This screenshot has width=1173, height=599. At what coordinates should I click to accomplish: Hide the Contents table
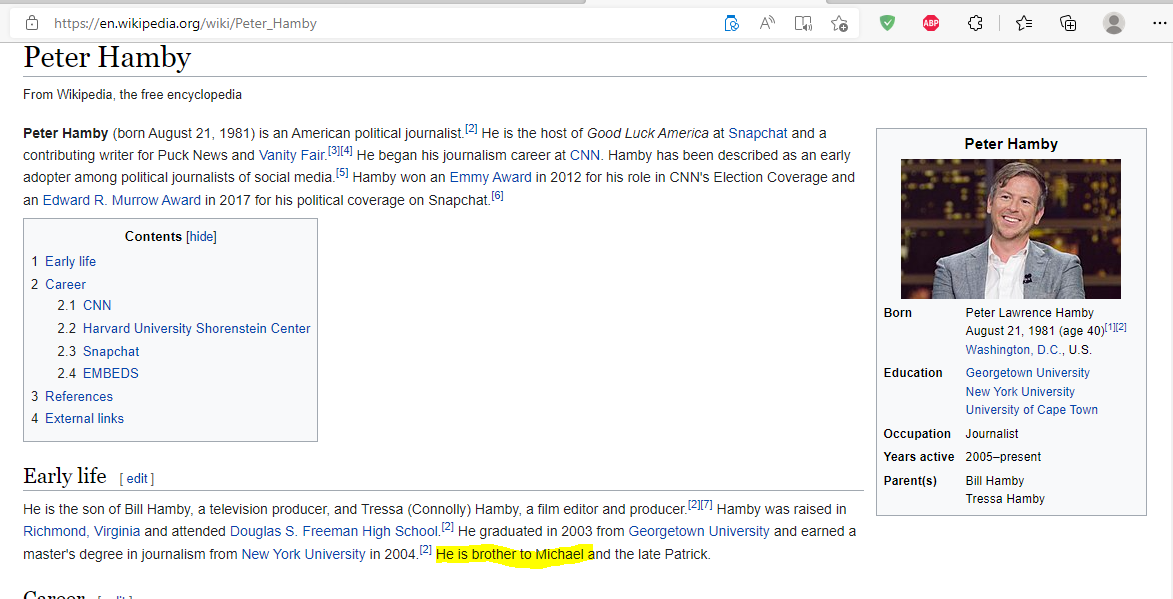[201, 237]
